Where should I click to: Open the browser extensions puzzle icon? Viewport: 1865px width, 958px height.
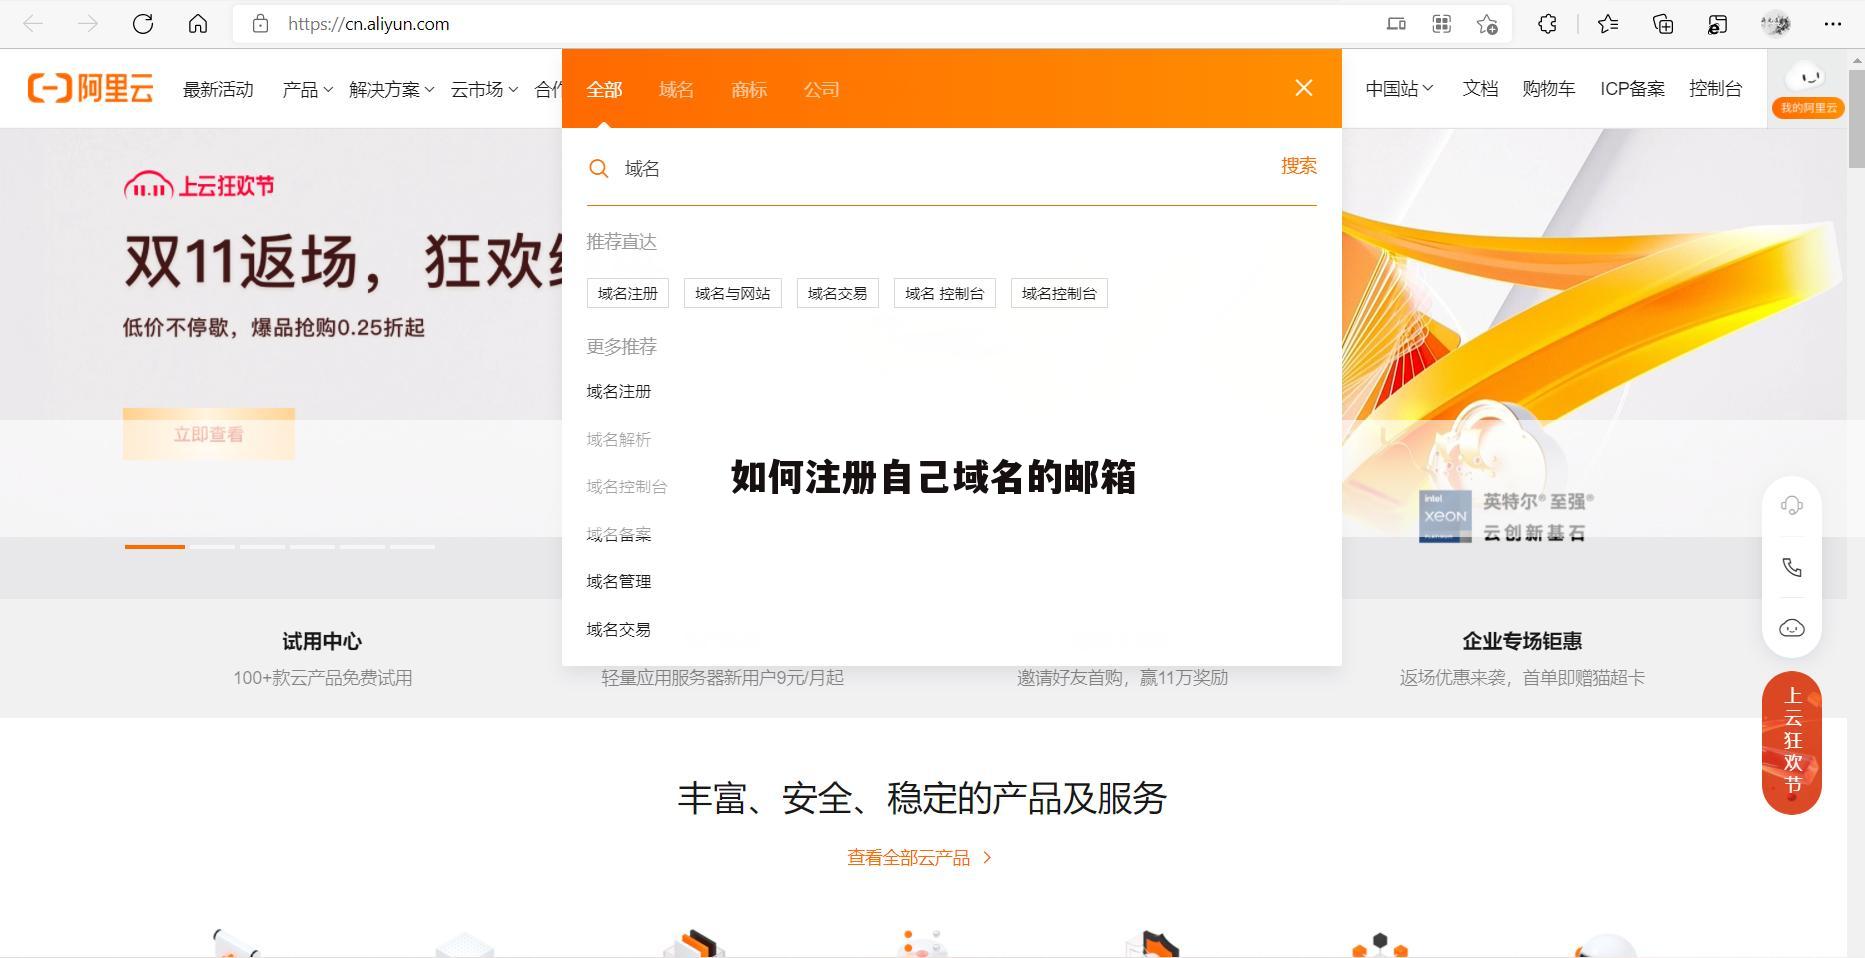[1547, 24]
